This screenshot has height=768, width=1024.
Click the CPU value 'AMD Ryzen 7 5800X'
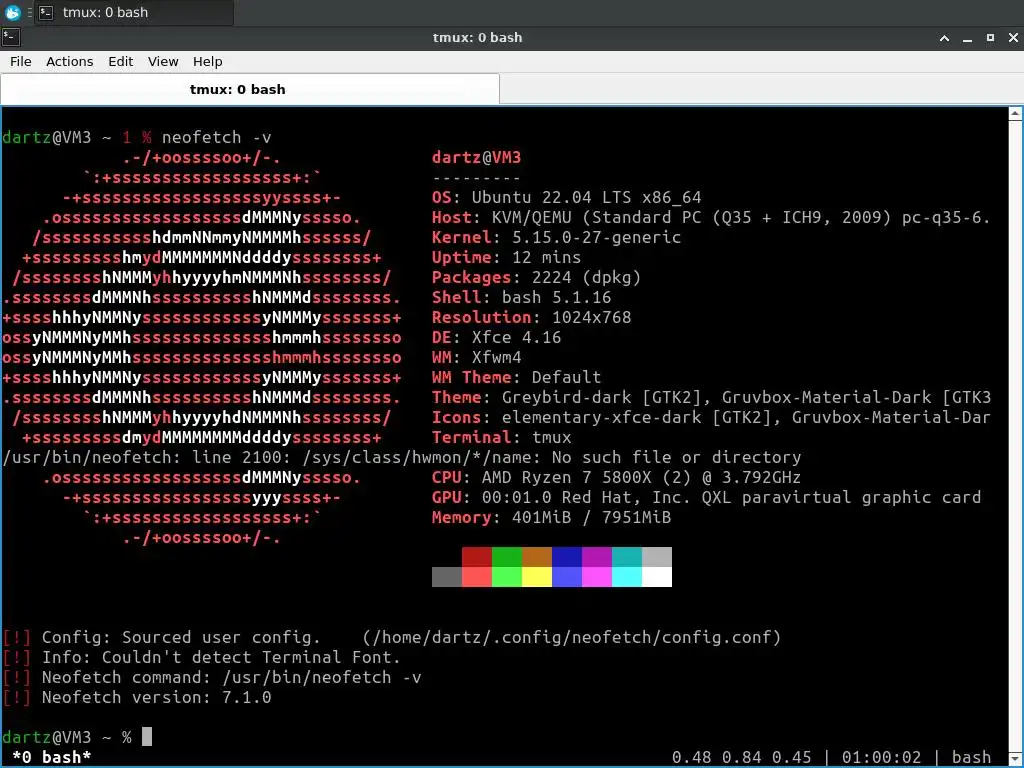click(566, 477)
